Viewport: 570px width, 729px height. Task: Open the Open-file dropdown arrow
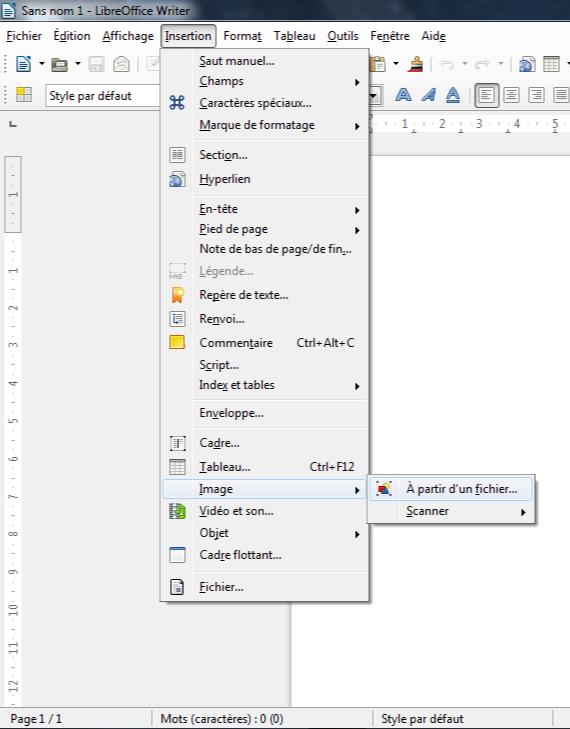[x=78, y=64]
